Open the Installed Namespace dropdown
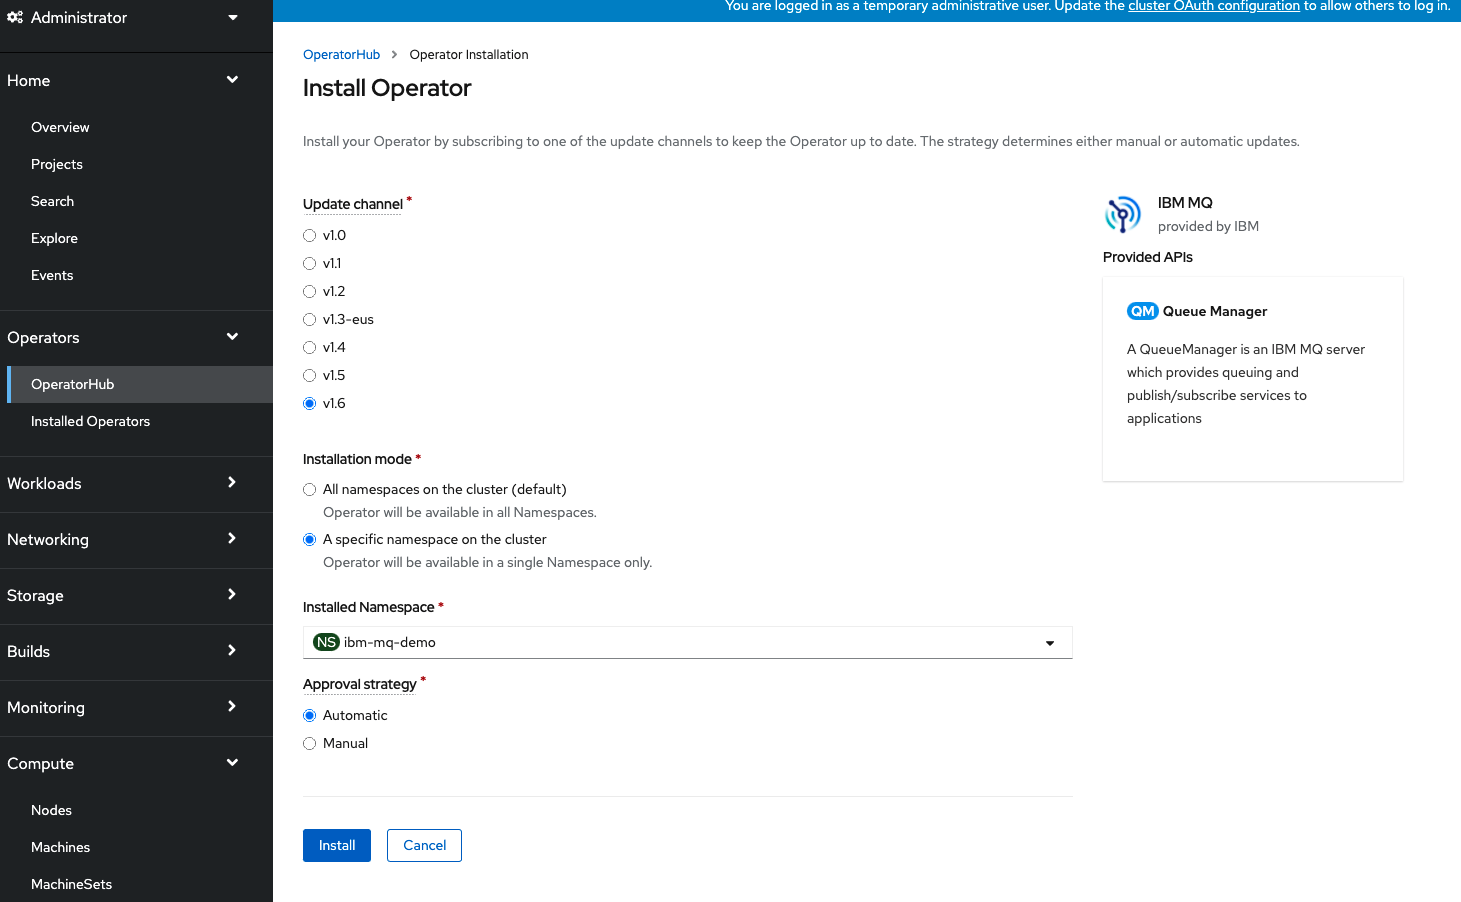Viewport: 1461px width, 902px height. pyautogui.click(x=688, y=643)
